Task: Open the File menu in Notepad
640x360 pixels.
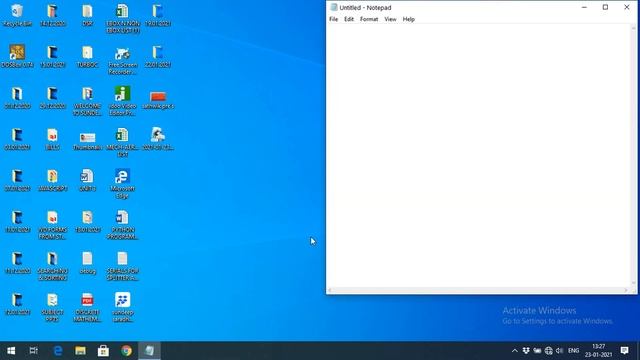Action: (333, 19)
